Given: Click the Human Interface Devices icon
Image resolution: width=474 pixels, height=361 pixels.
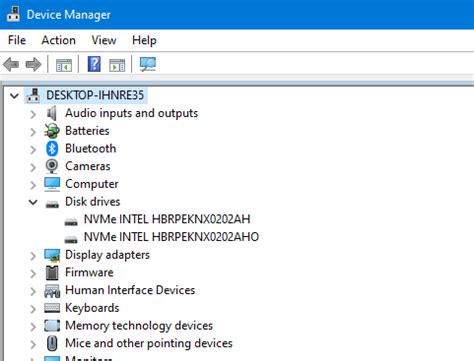Looking at the screenshot, I should (52, 291).
